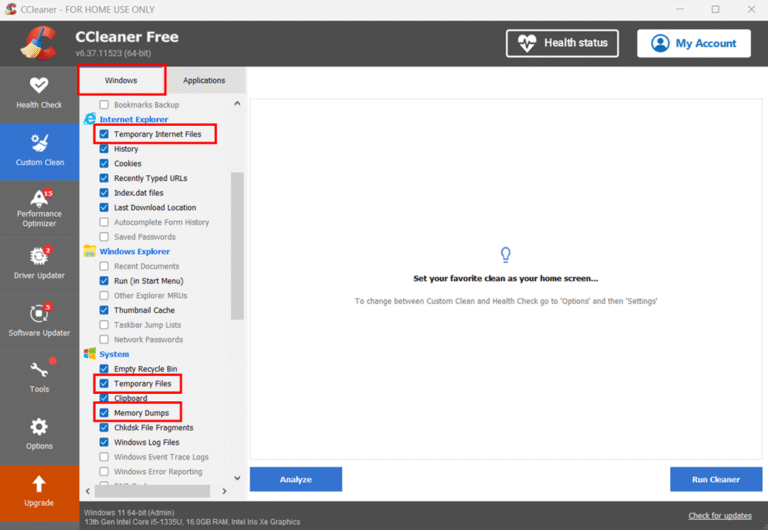Enable Windows Event Trace Logs
This screenshot has width=768, height=530.
point(104,457)
